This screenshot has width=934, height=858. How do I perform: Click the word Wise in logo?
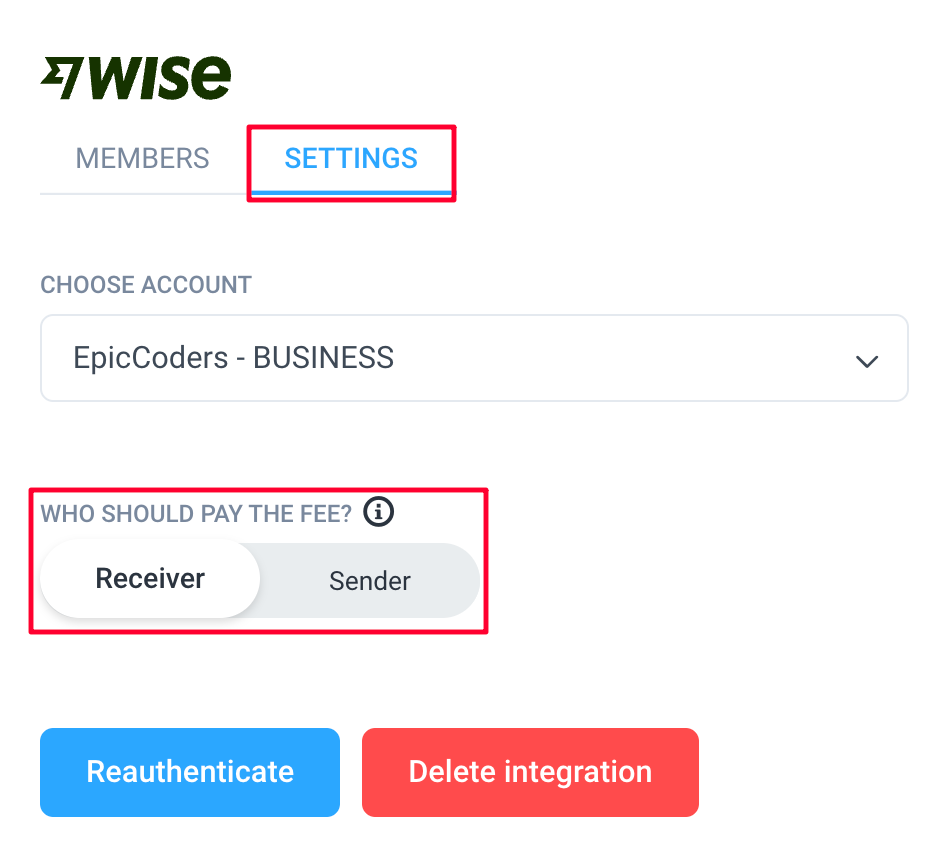[160, 78]
